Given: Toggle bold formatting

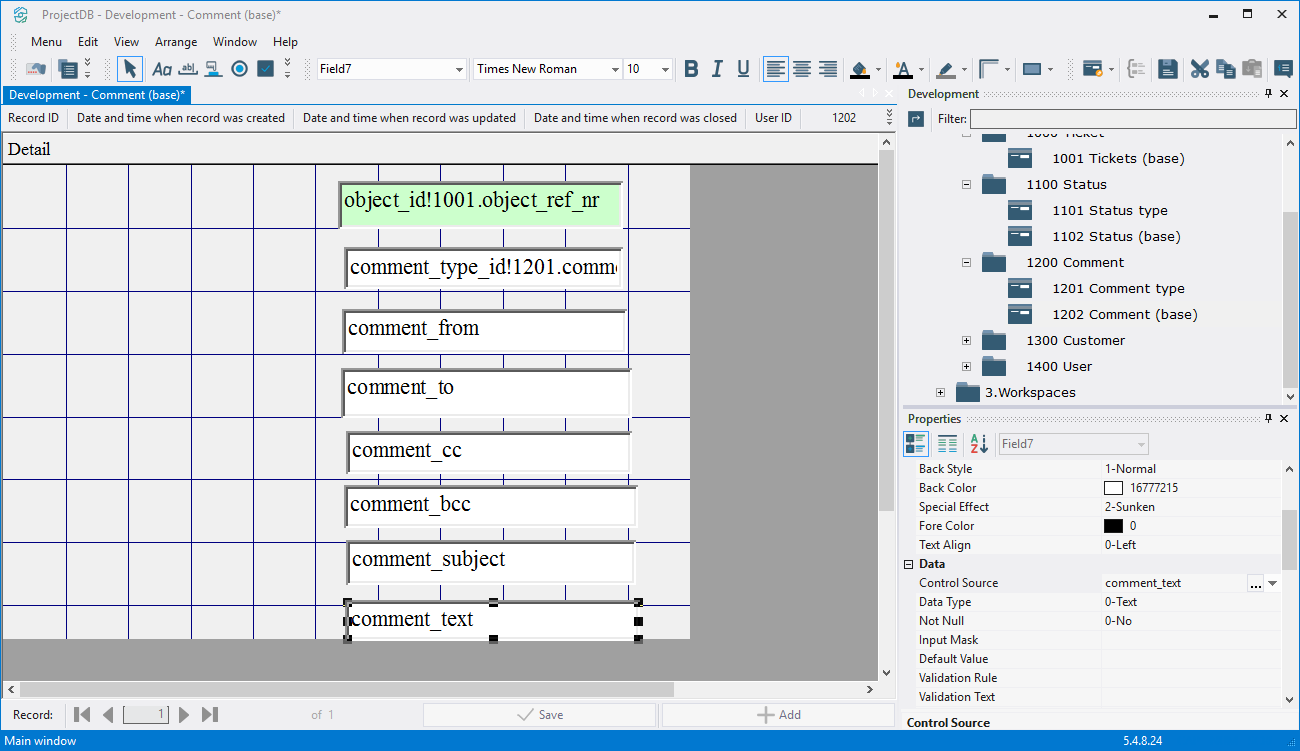Looking at the screenshot, I should [x=691, y=69].
